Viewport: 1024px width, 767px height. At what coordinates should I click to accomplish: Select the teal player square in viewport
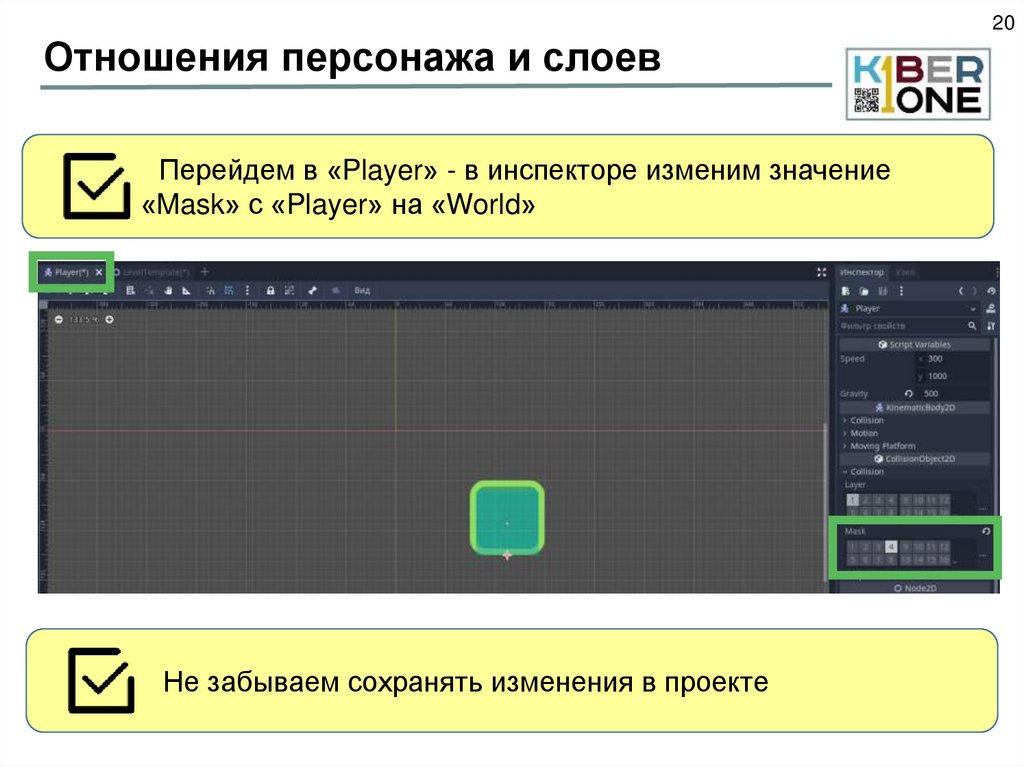point(507,517)
